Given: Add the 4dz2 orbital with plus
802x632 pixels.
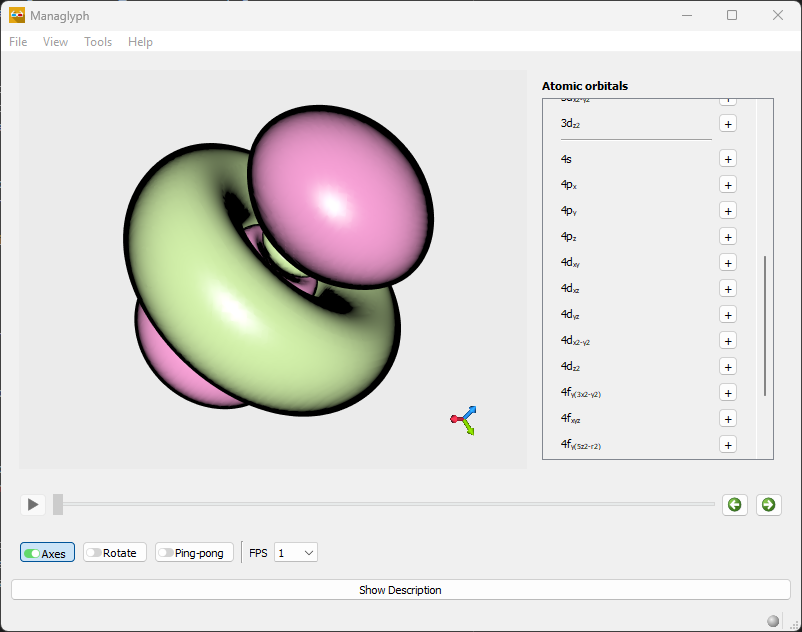Looking at the screenshot, I should pyautogui.click(x=728, y=367).
